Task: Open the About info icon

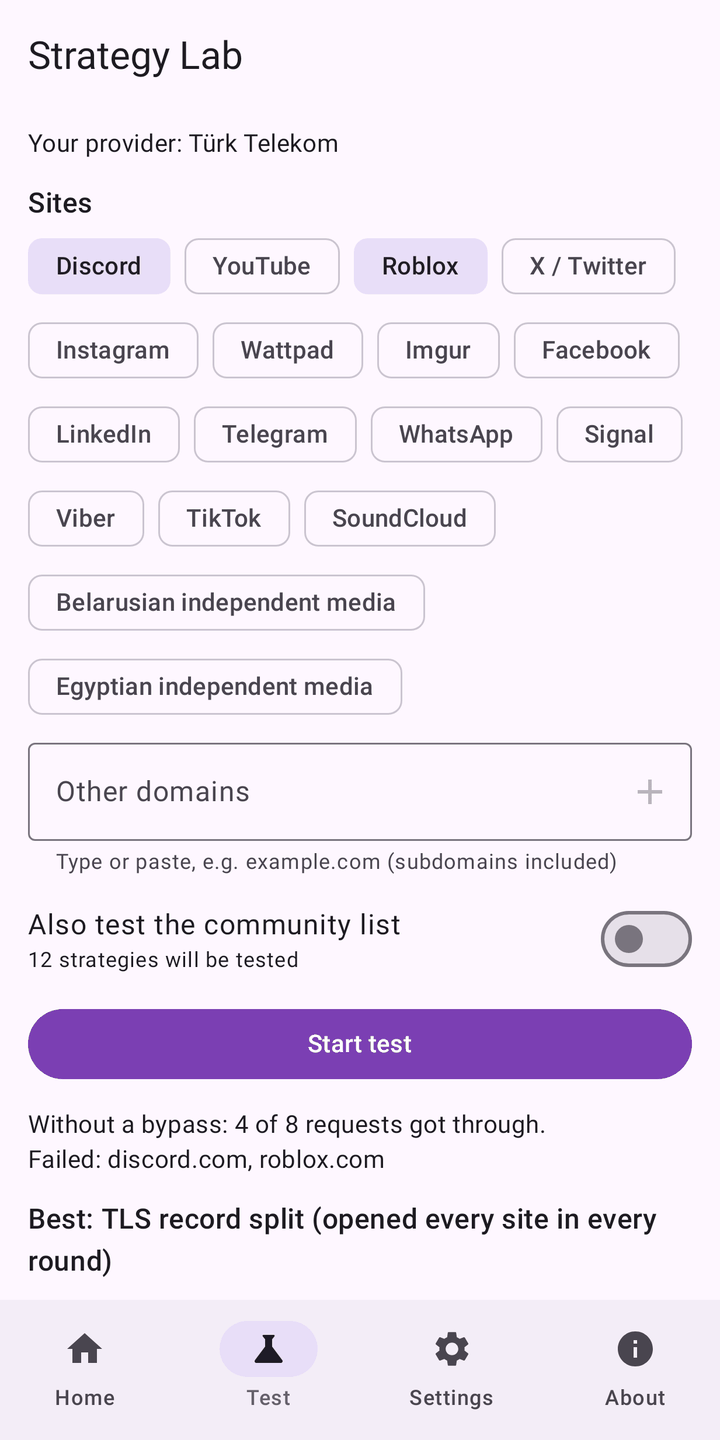Action: [635, 1349]
